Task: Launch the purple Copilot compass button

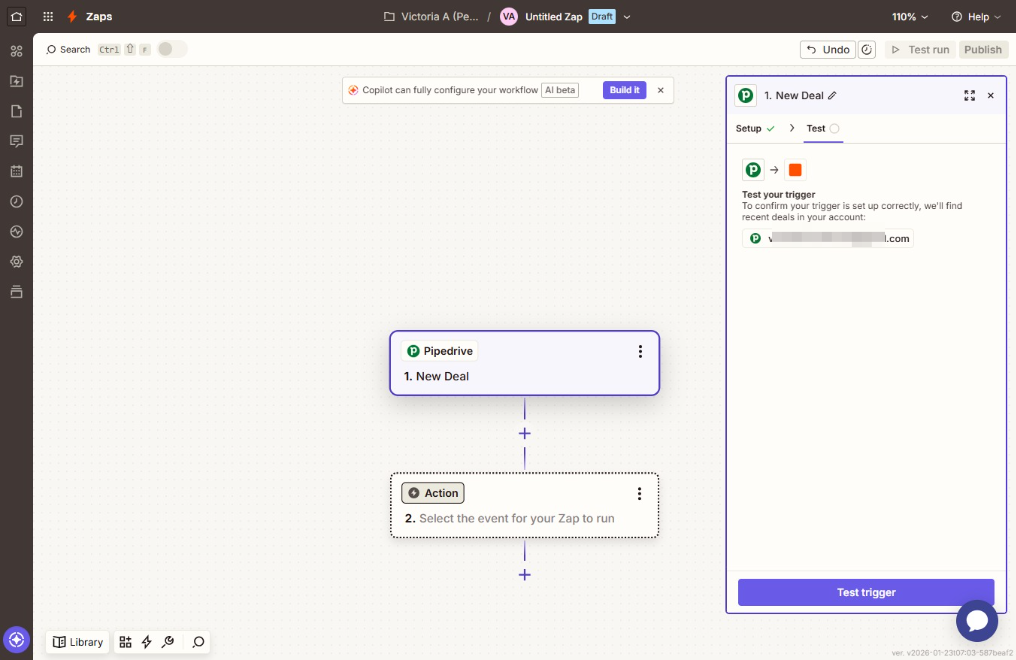Action: click(16, 640)
